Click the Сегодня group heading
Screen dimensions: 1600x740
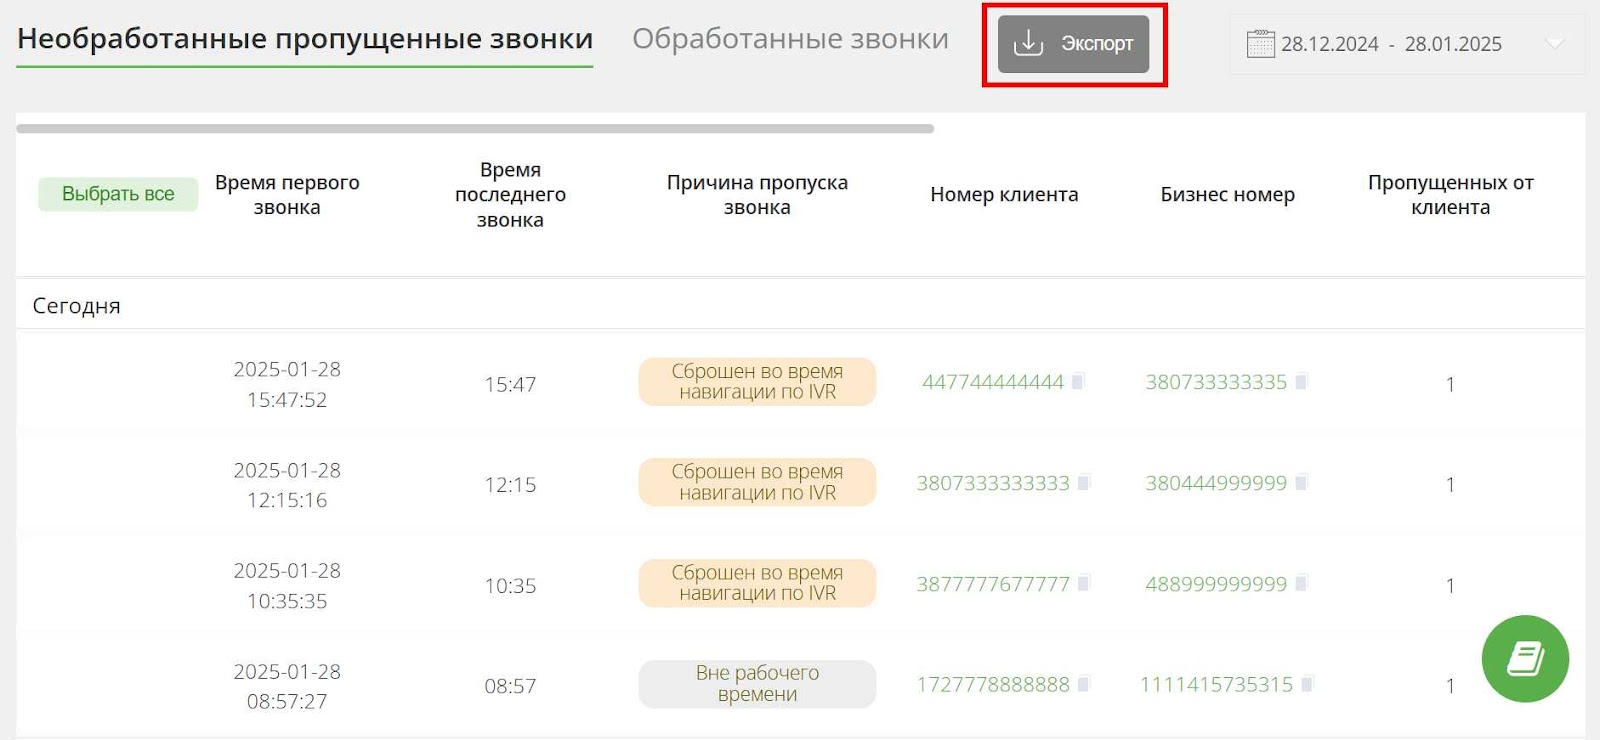[x=76, y=306]
